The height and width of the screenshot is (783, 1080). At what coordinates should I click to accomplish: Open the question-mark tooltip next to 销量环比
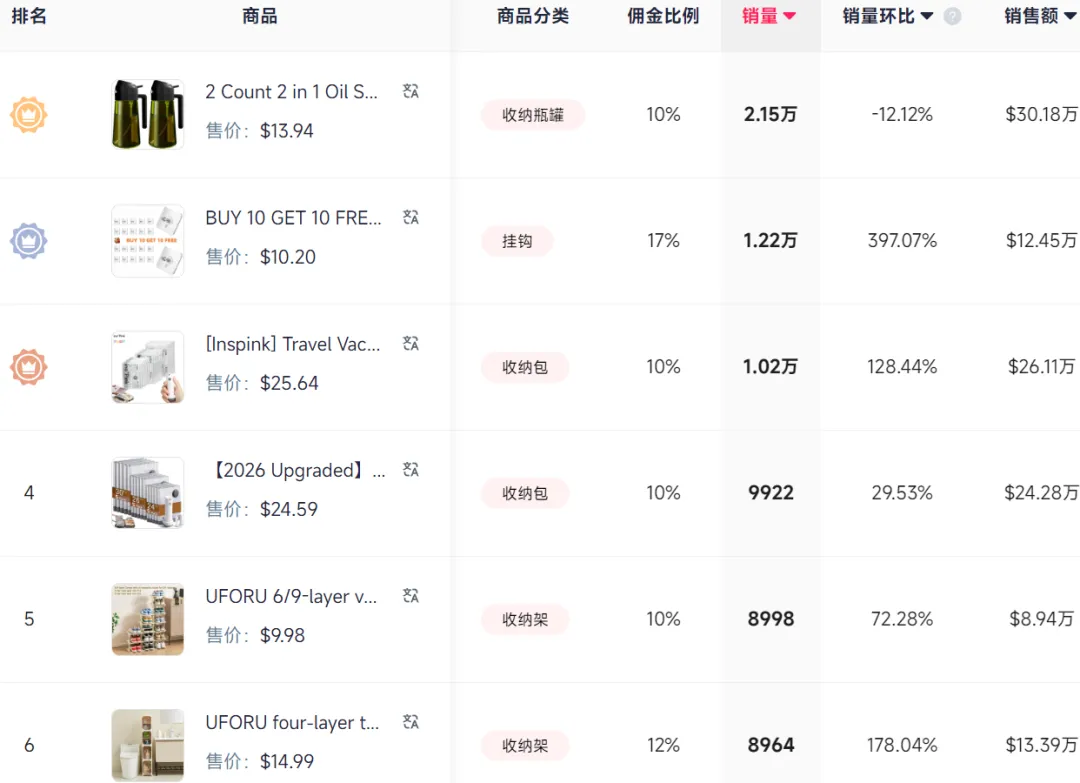(x=950, y=16)
